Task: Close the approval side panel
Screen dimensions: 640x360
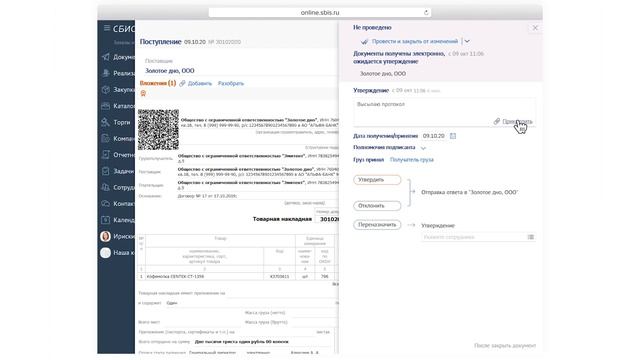Action: 535,28
